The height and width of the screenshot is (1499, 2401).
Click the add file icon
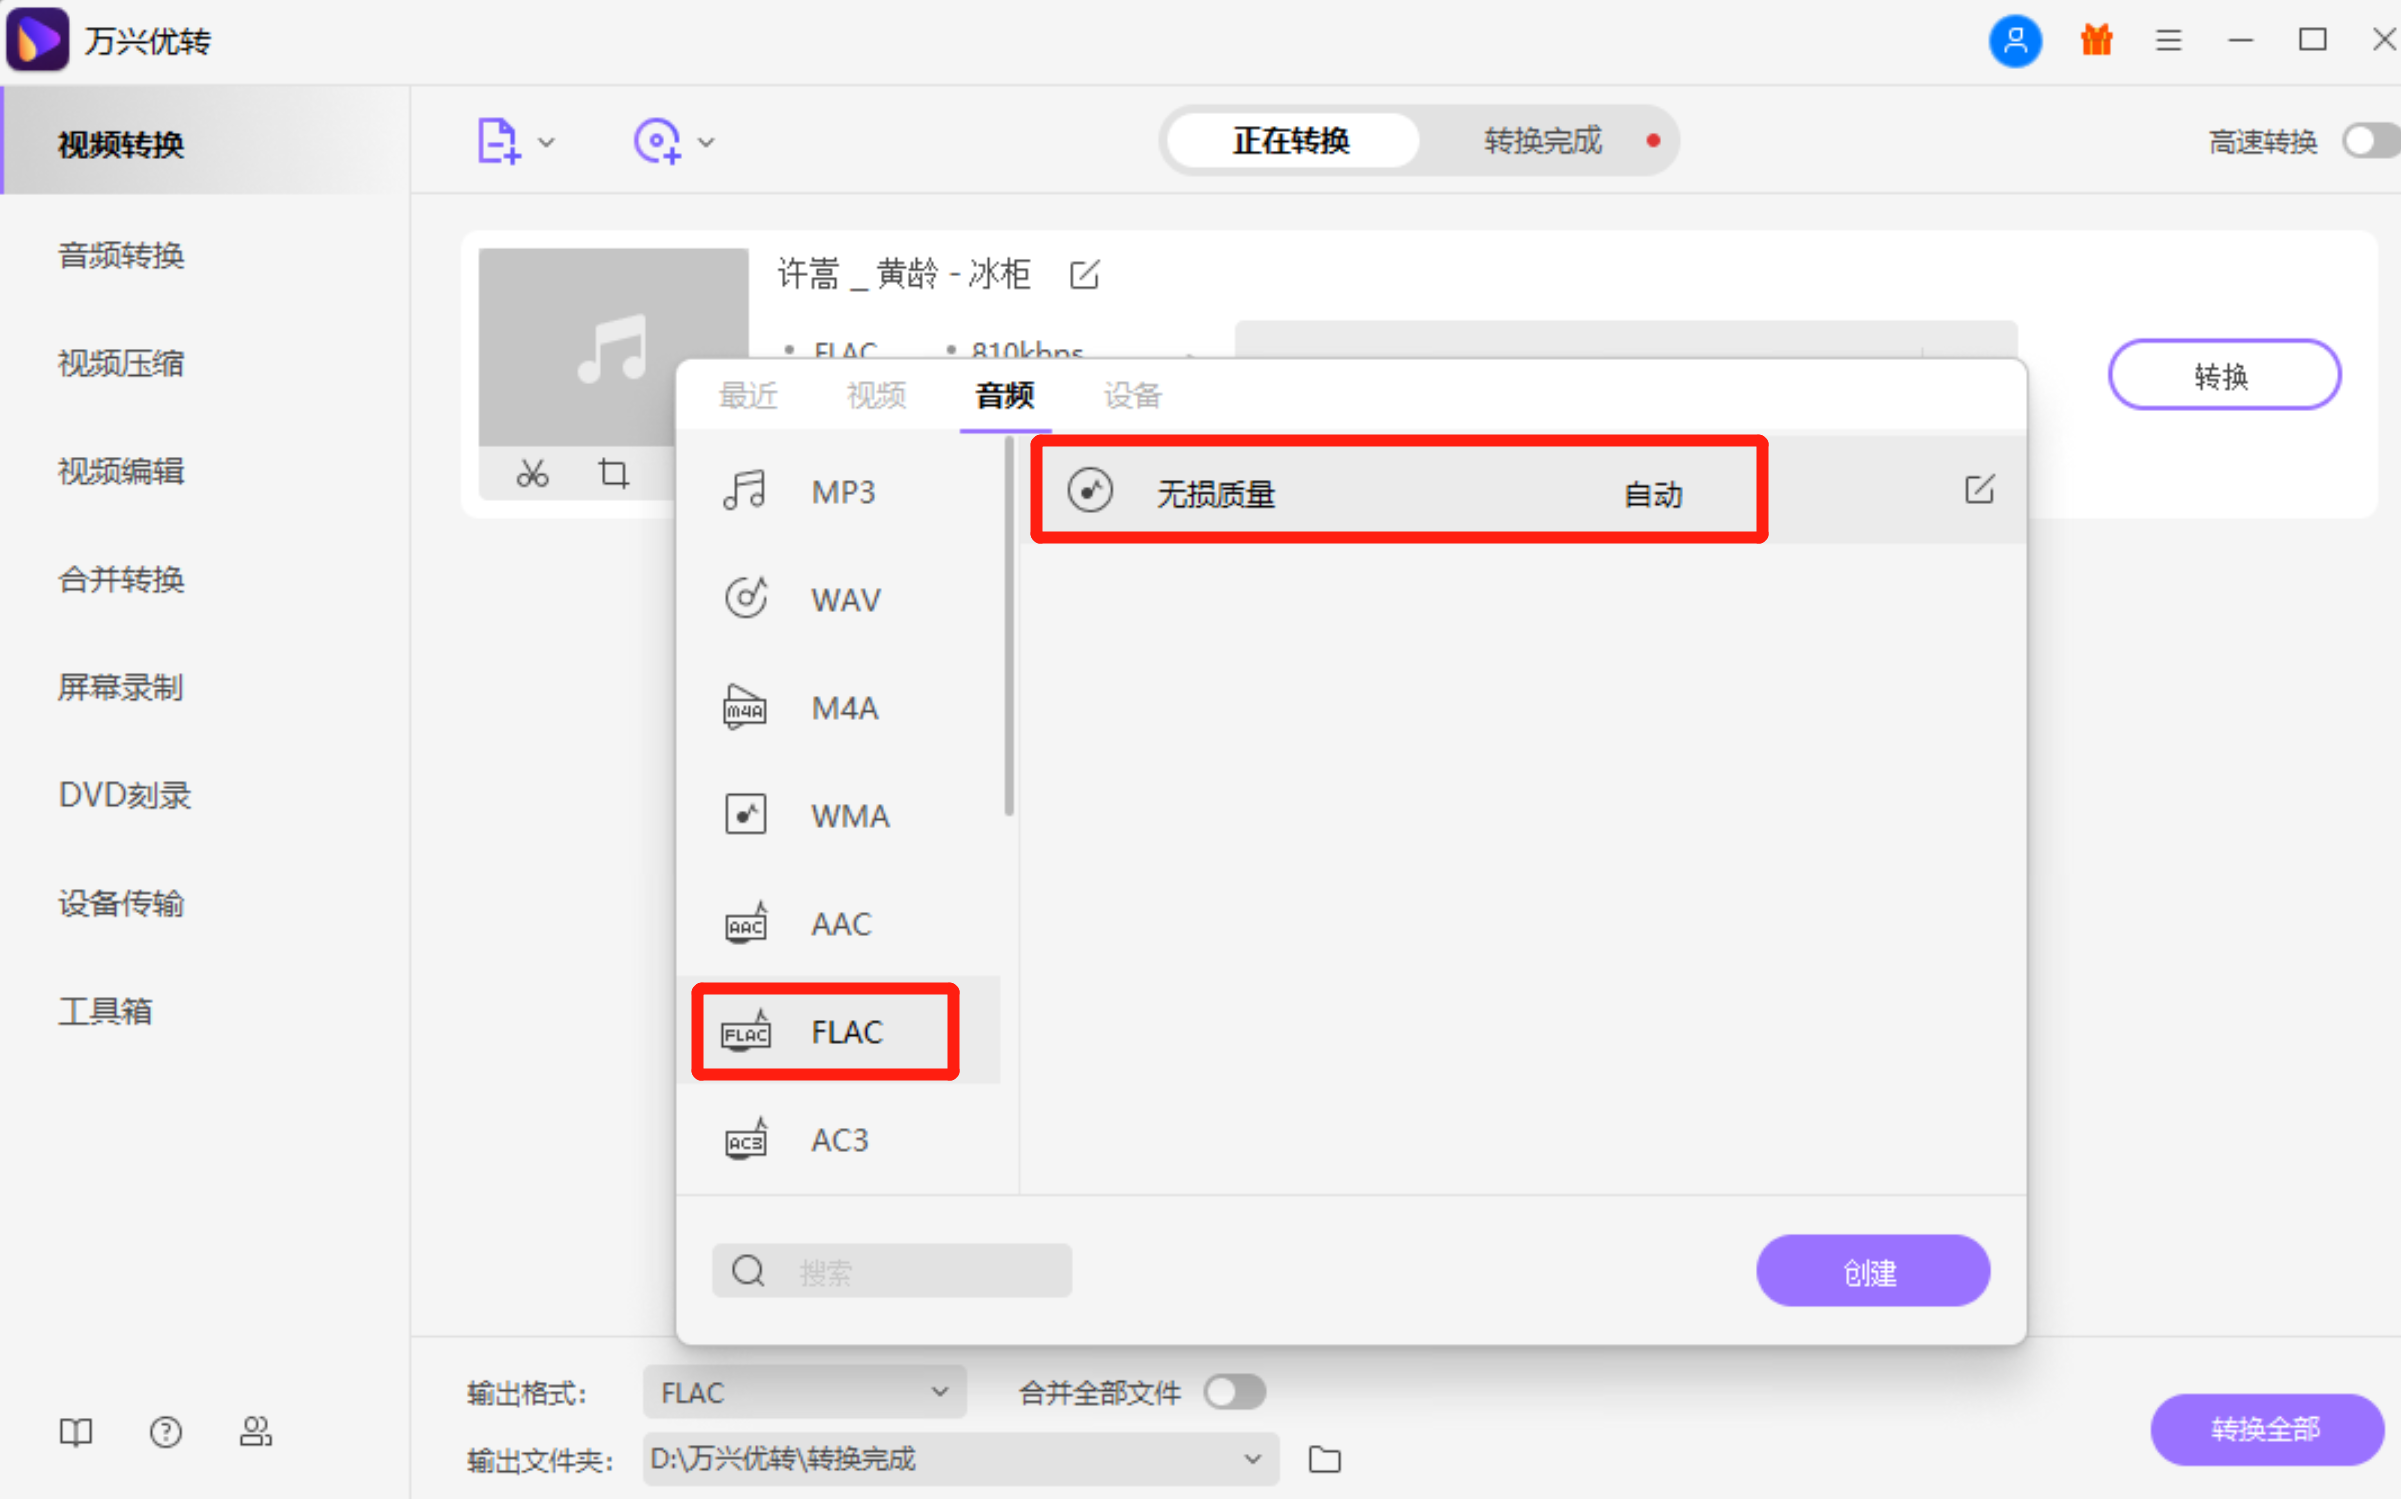[499, 141]
